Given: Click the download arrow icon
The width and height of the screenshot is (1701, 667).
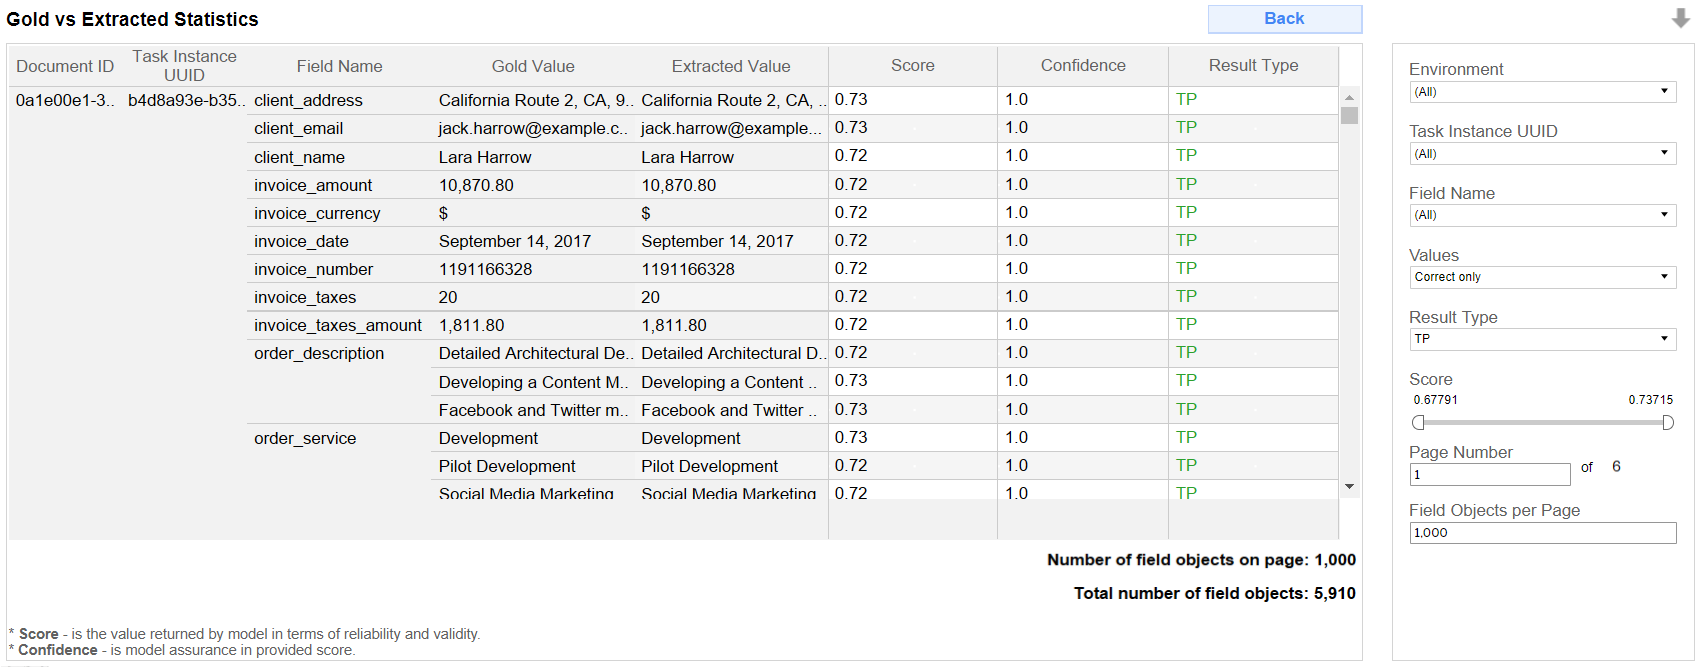Looking at the screenshot, I should pyautogui.click(x=1680, y=18).
